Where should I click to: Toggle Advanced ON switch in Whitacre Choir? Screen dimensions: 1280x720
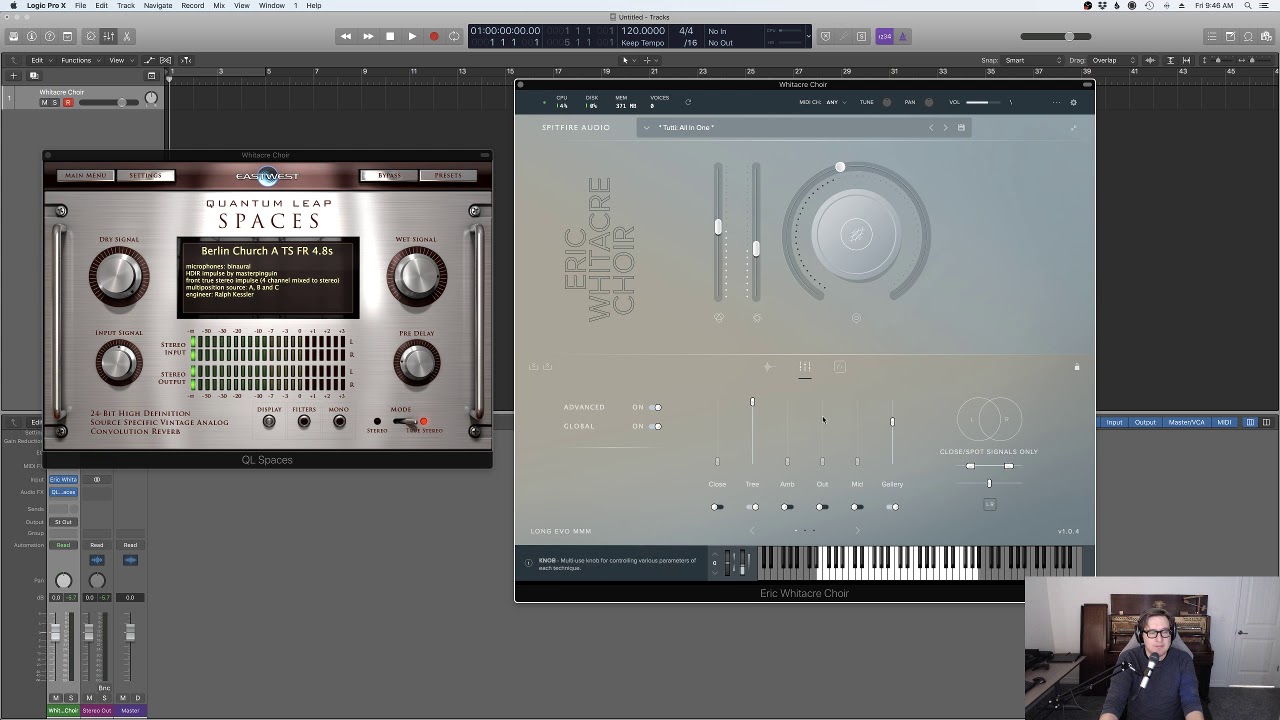(x=655, y=408)
